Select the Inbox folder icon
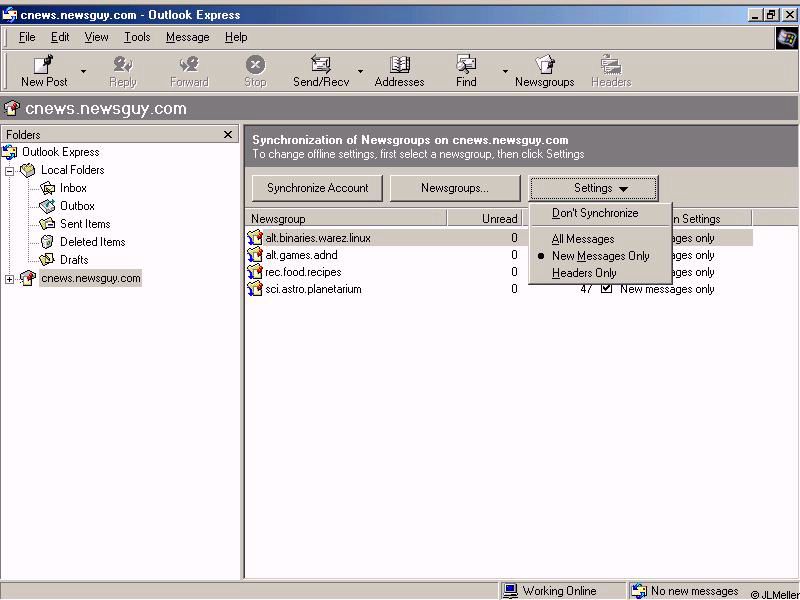Viewport: 800px width, 600px height. (x=48, y=188)
